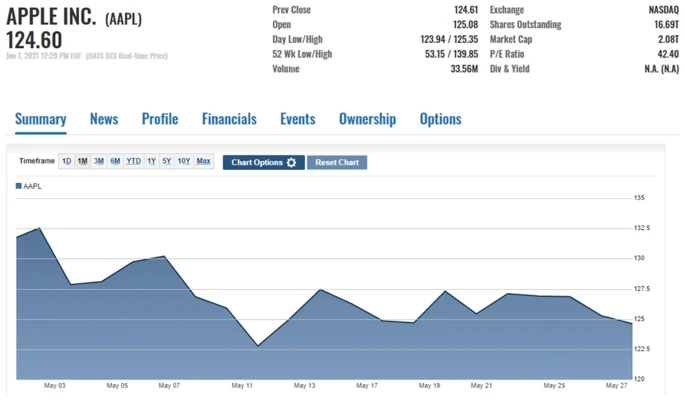The width and height of the screenshot is (685, 404).
Task: Click the Prev Close value 124.61
Action: (466, 10)
